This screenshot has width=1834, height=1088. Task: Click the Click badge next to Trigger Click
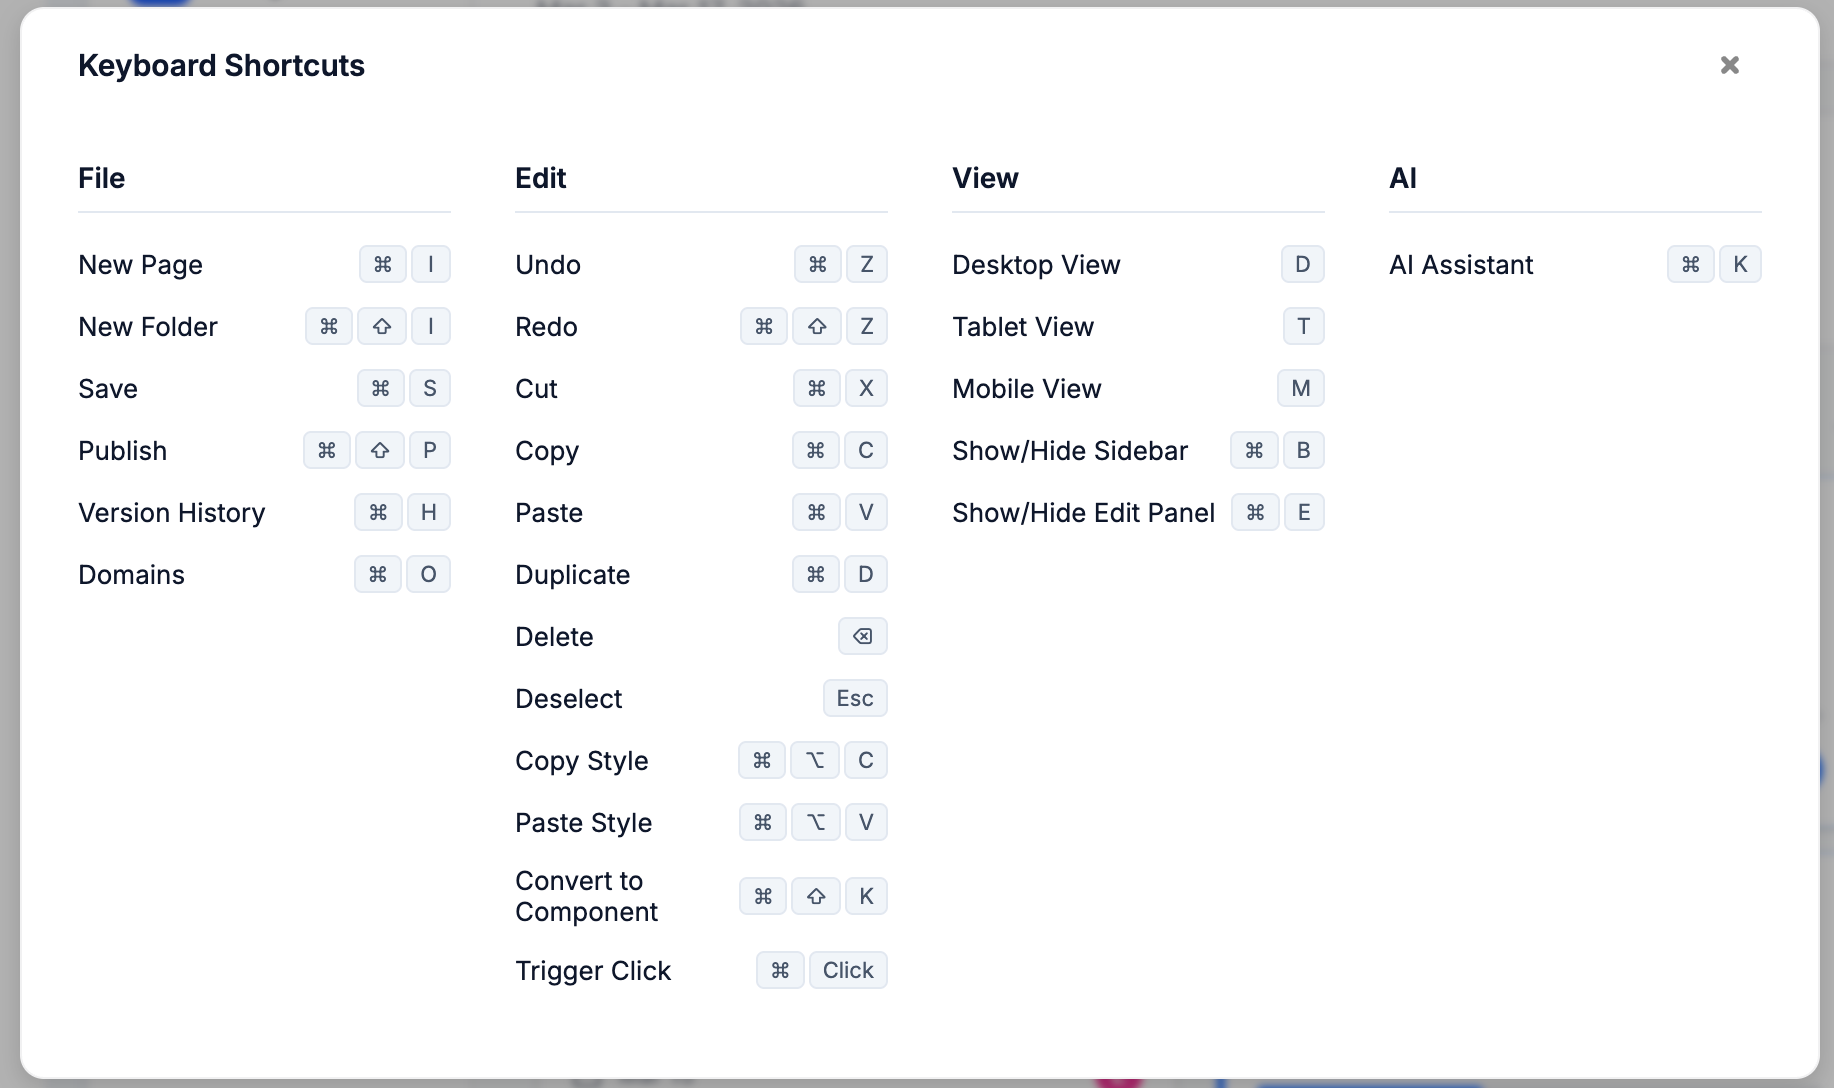tap(848, 970)
